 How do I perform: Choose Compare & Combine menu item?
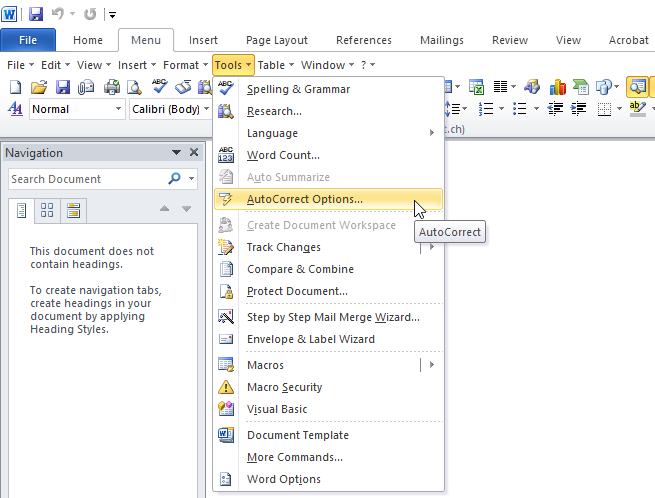(328, 269)
